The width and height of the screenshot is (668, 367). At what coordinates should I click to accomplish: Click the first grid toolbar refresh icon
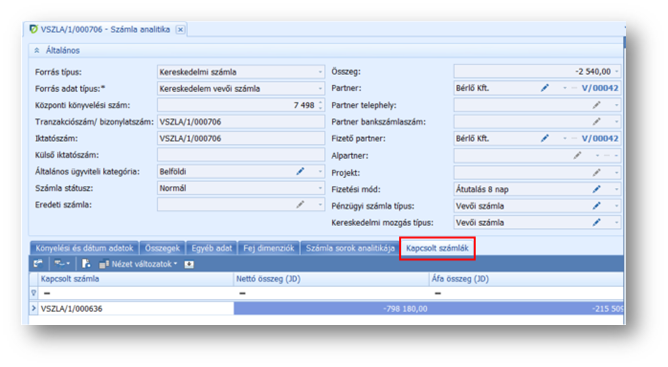[38, 264]
